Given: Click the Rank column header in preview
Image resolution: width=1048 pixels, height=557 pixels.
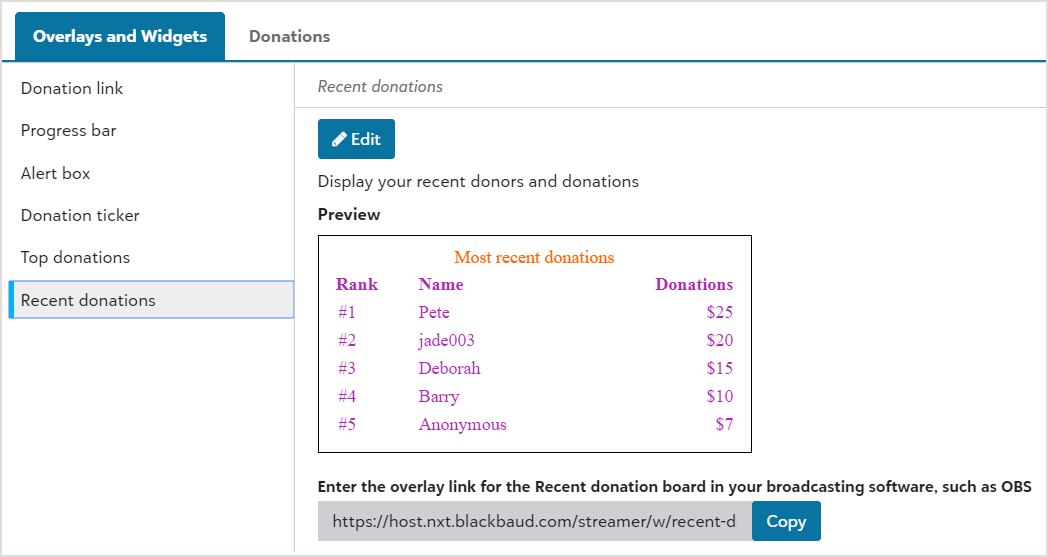Looking at the screenshot, I should [357, 284].
